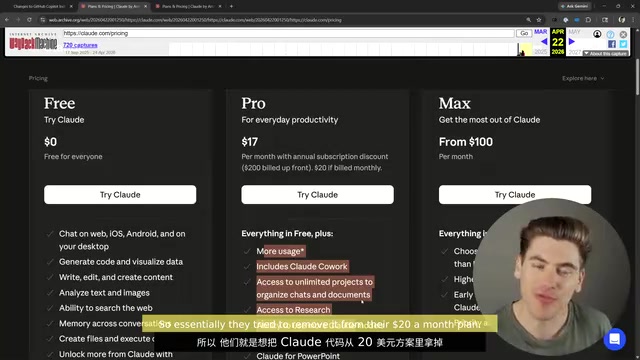This screenshot has width=640, height=360.
Task: Click 'Generate code and visualize data' text
Action: tap(121, 262)
